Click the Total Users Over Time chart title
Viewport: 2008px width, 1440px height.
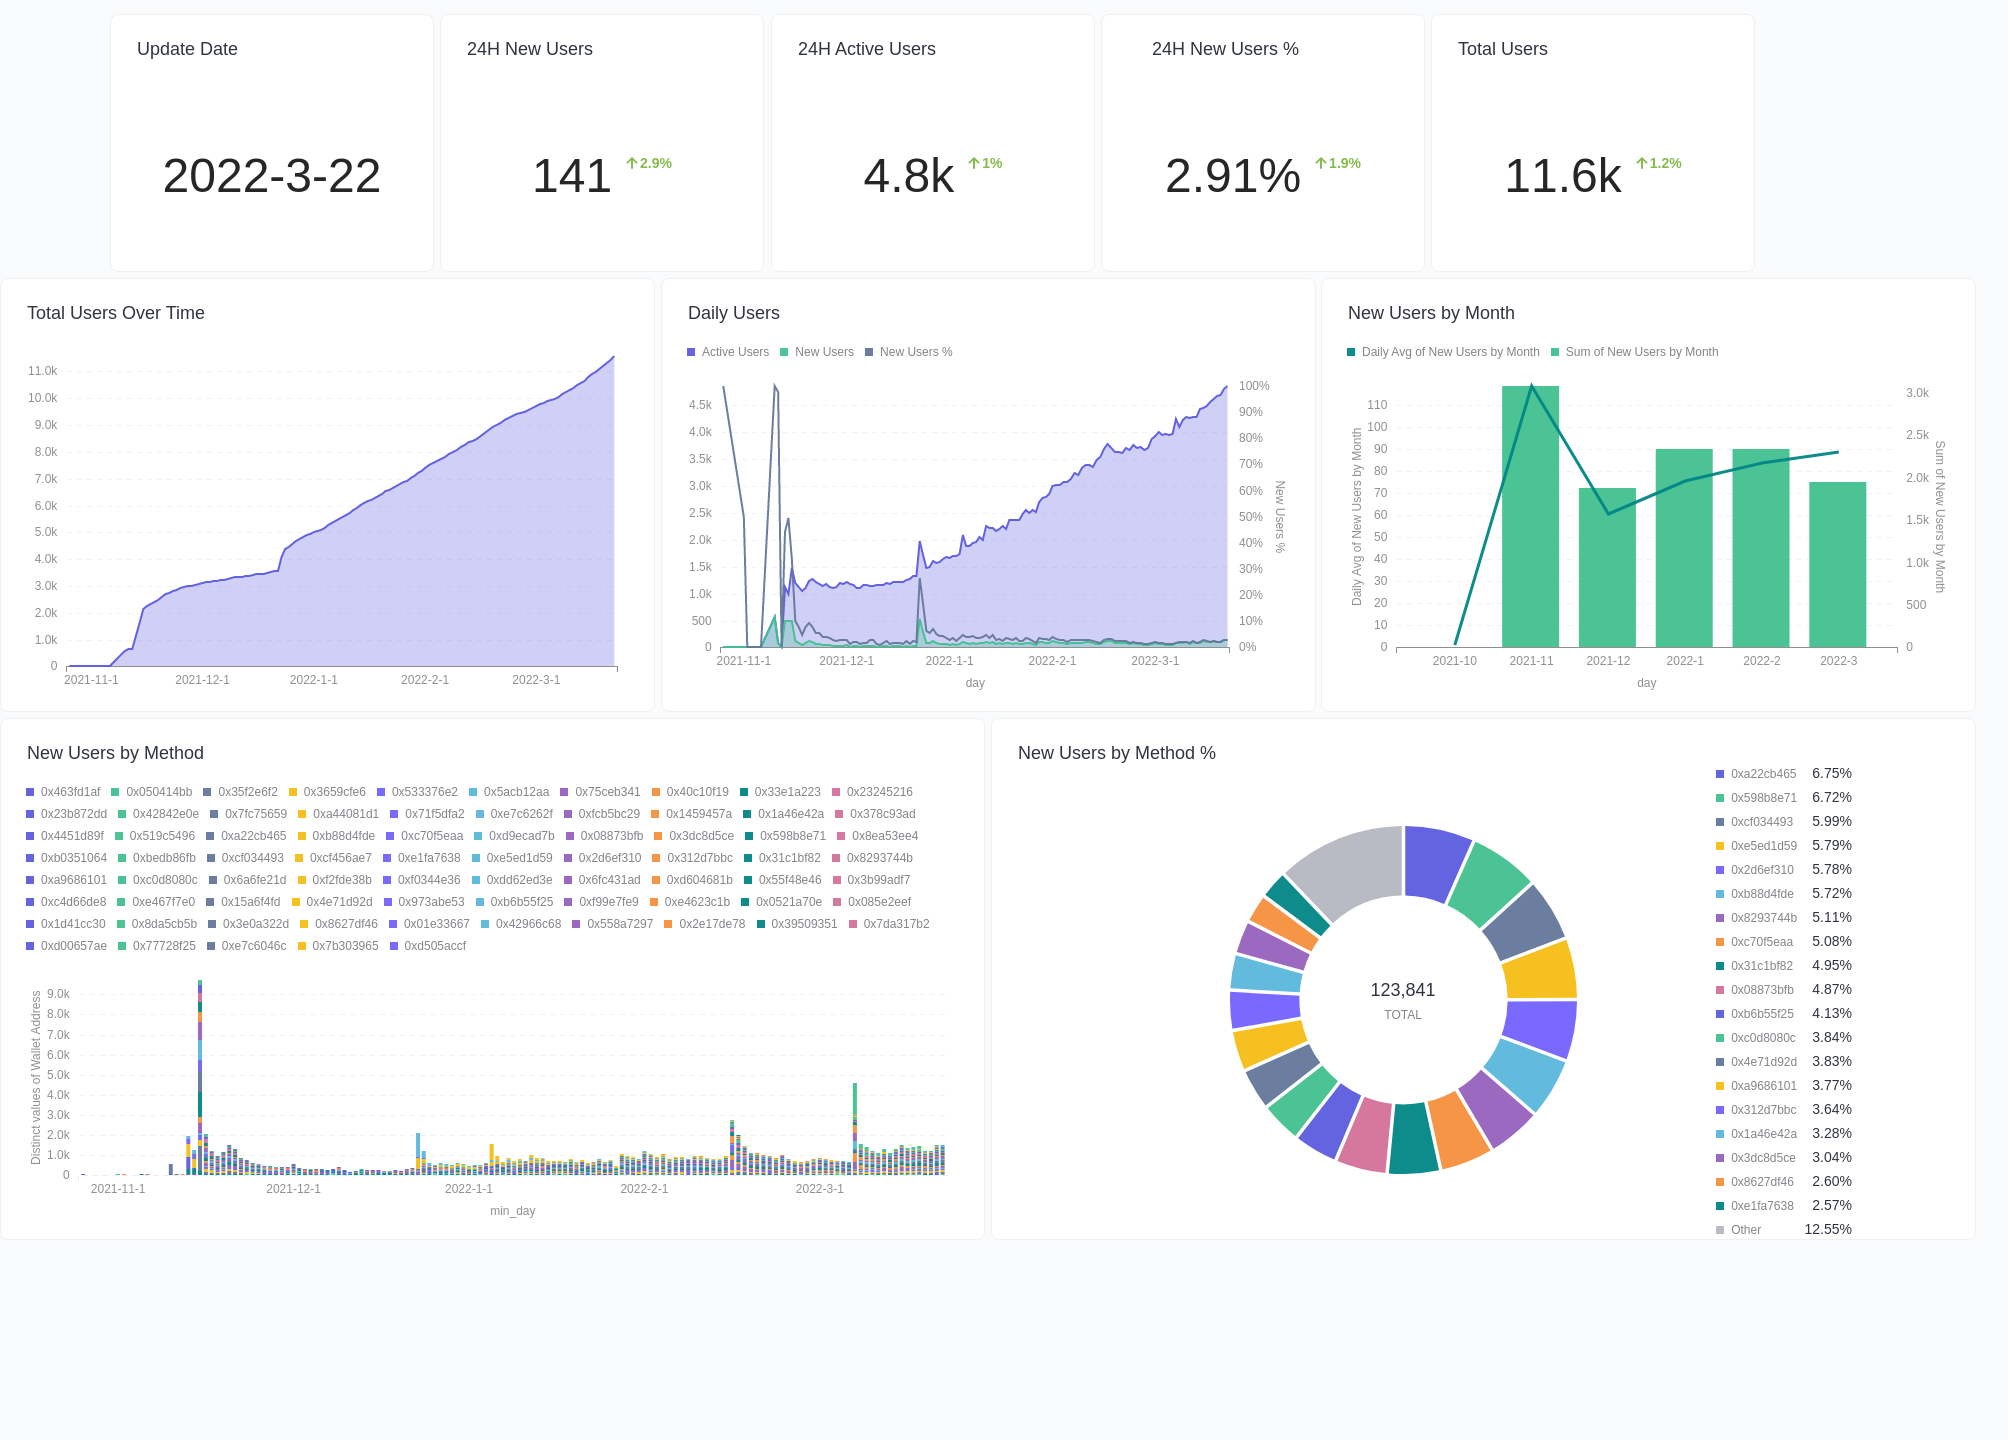click(x=115, y=313)
